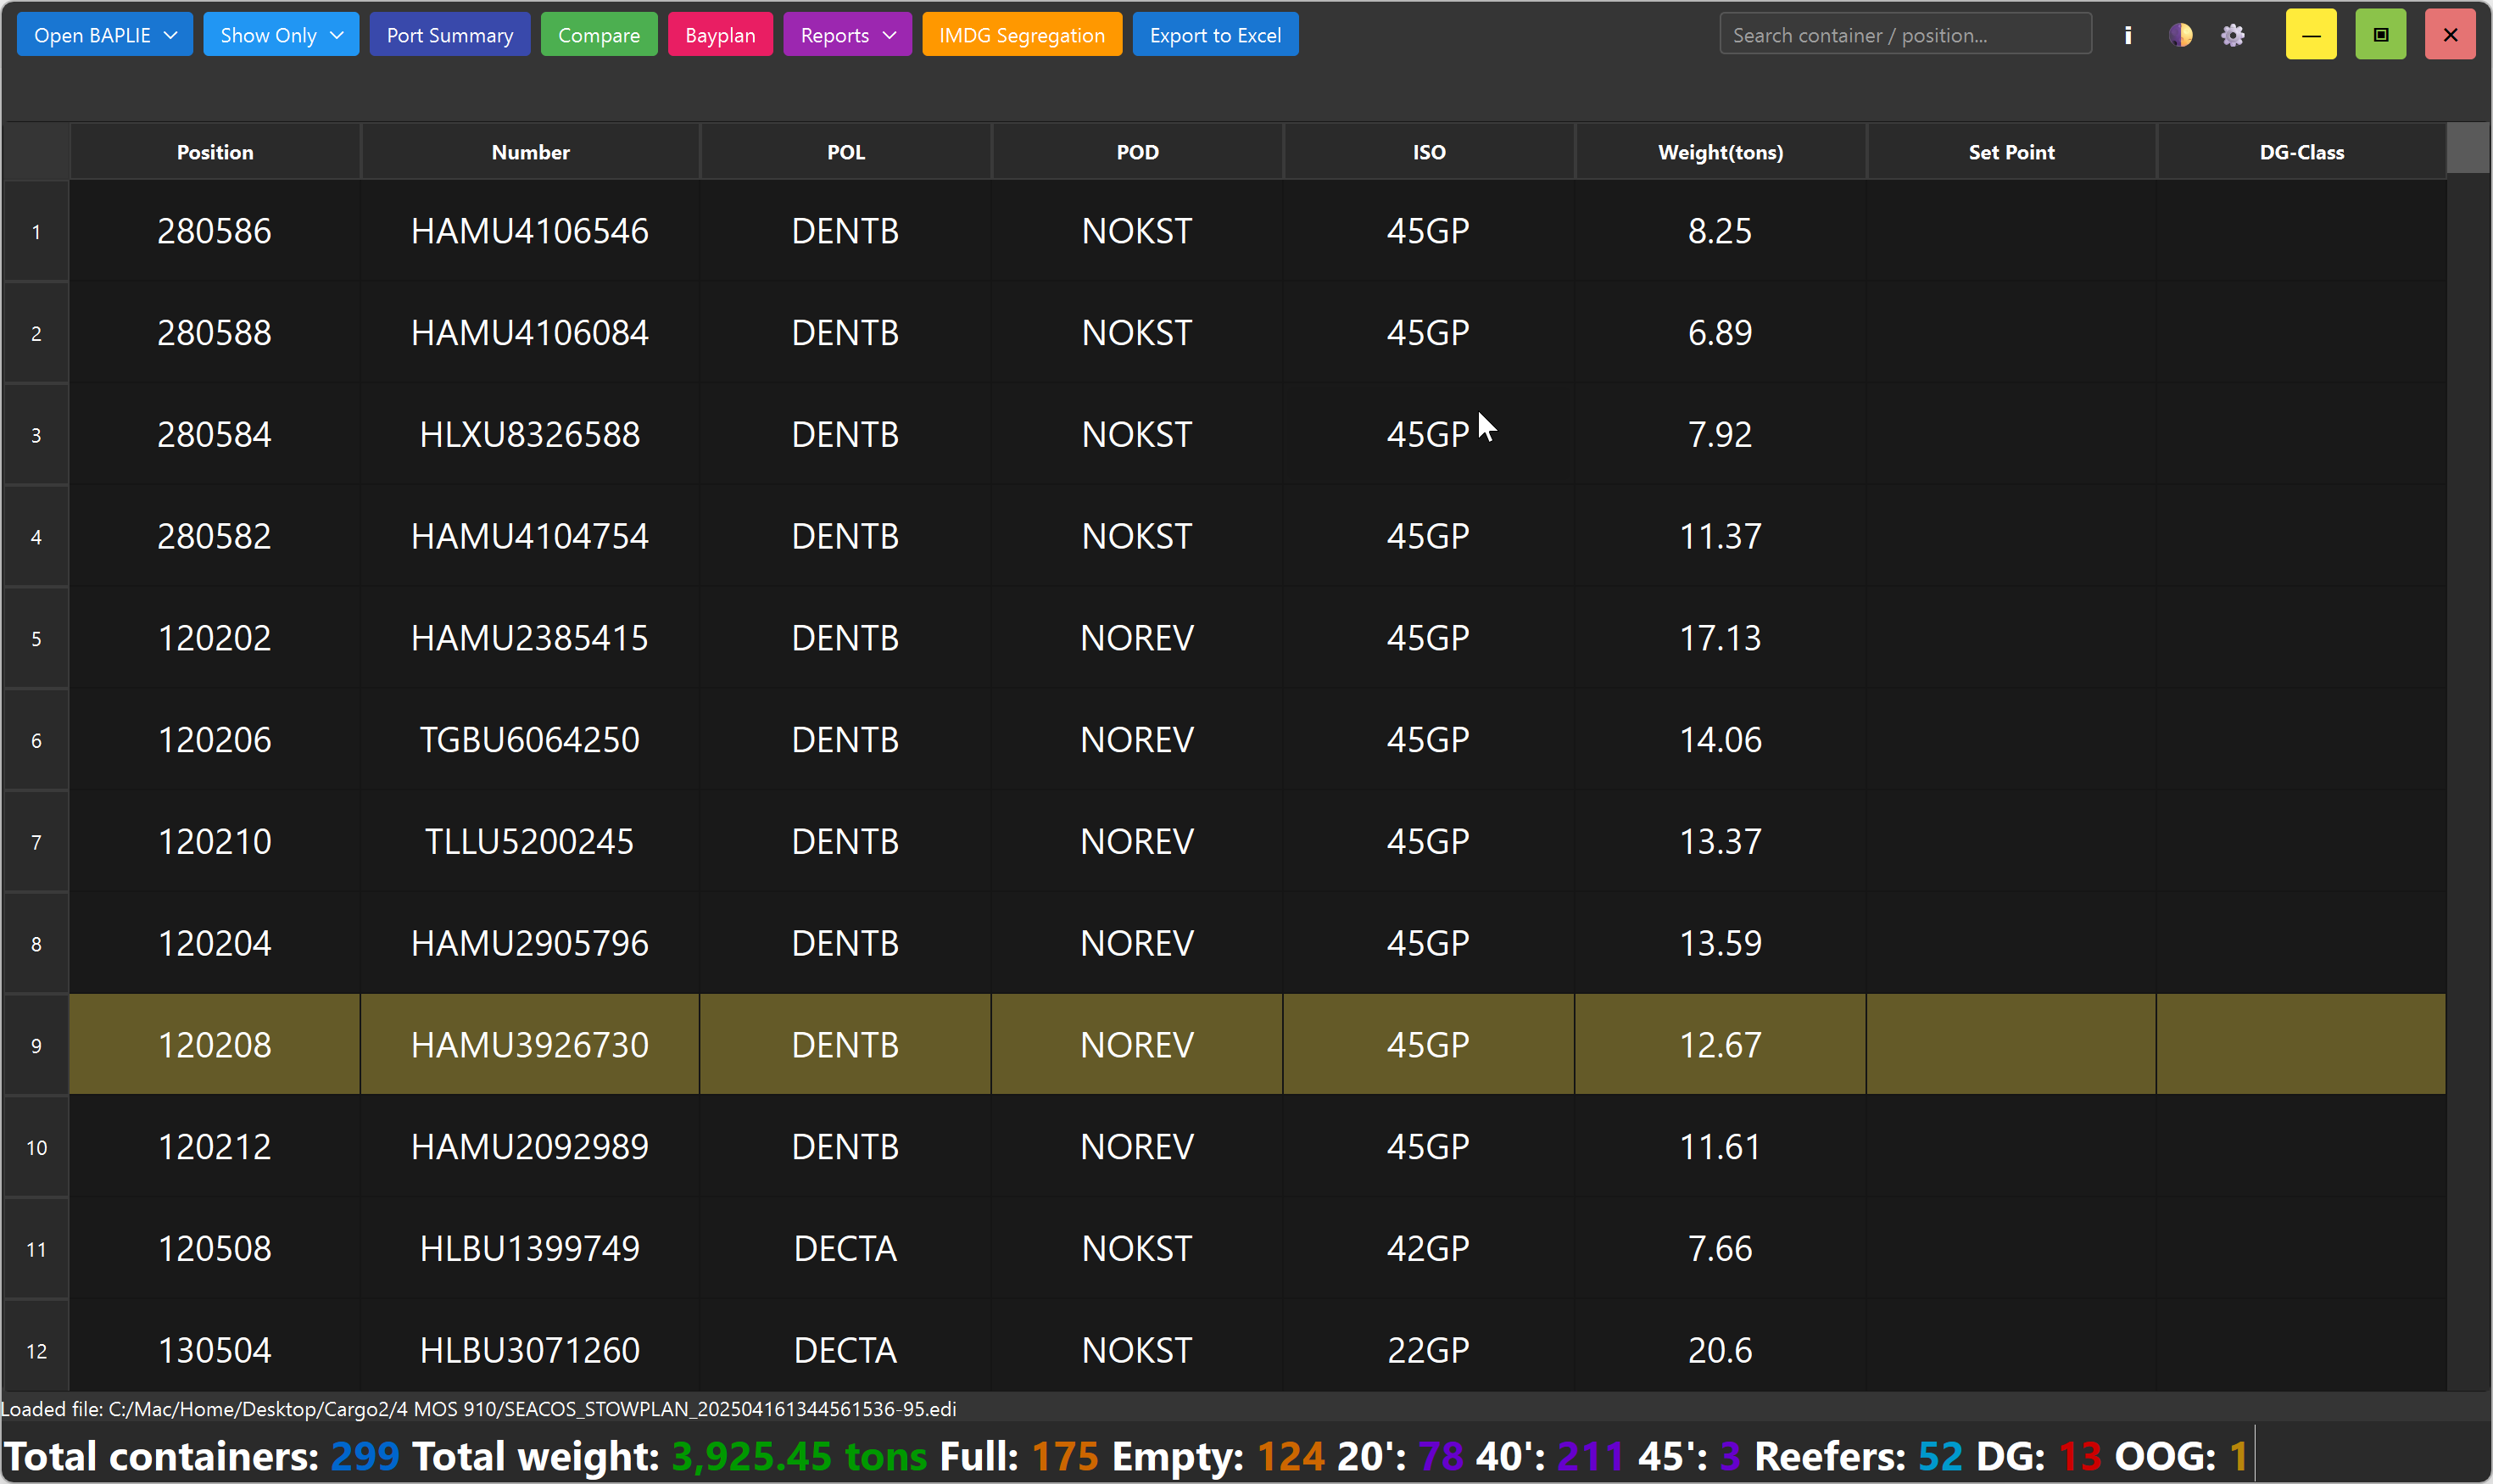Click container number TLLU5200245
The image size is (2493, 1484).
click(x=530, y=841)
